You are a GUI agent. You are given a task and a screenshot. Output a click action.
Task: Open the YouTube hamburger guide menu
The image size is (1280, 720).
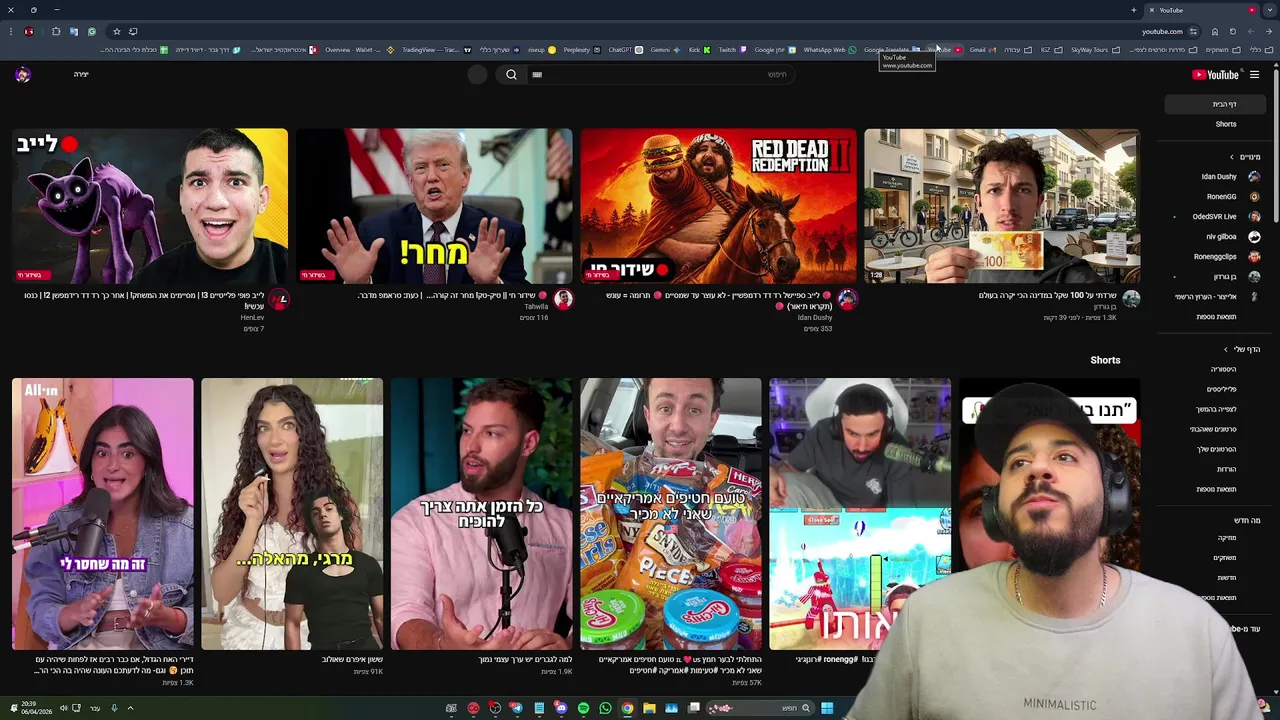pos(1254,74)
